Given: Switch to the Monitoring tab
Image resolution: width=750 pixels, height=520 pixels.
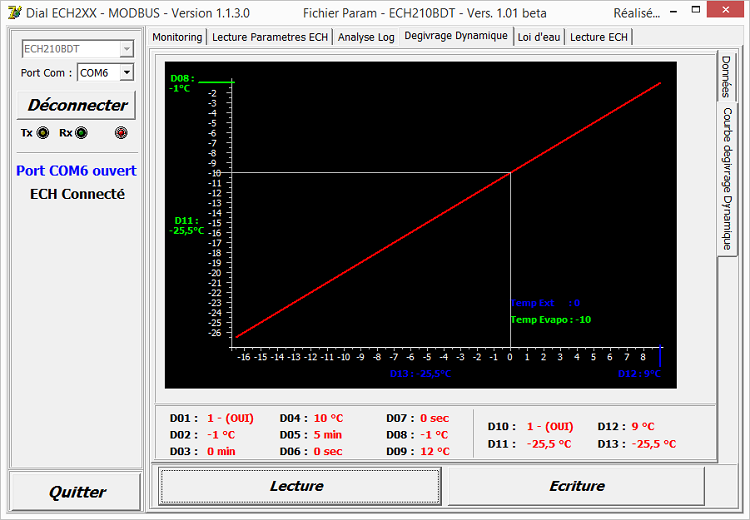Looking at the screenshot, I should pyautogui.click(x=177, y=37).
